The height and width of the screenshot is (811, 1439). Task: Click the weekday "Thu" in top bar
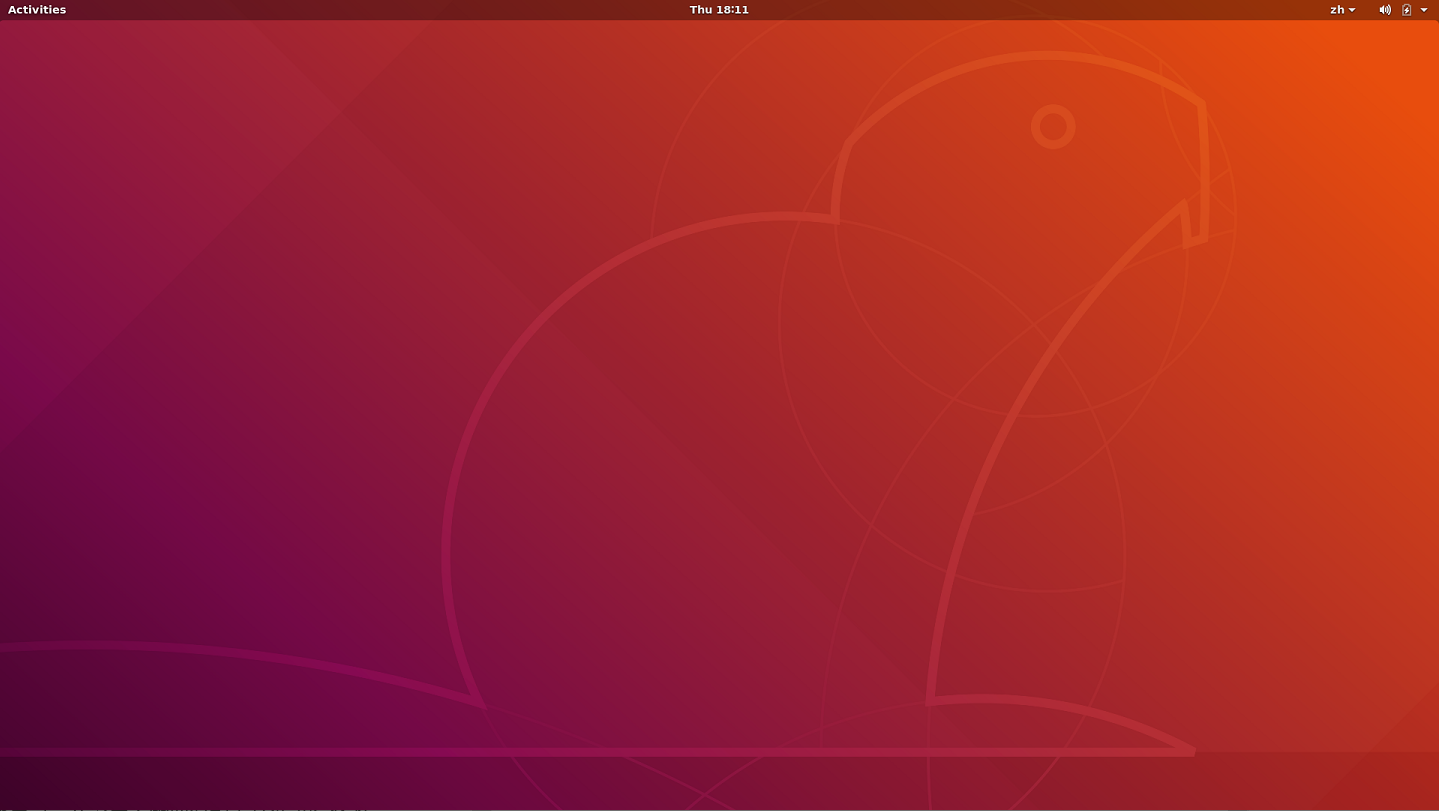[x=701, y=10]
